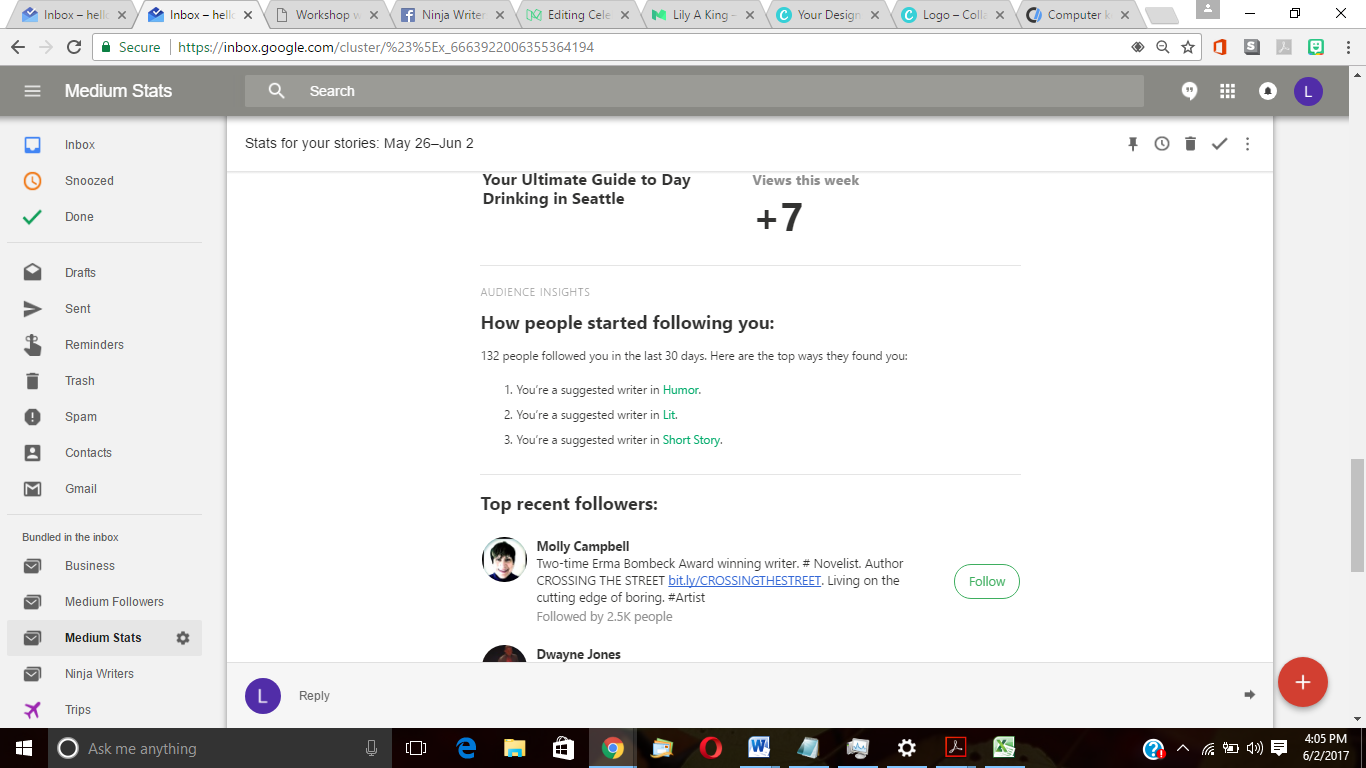Bookmark this page with the star

coord(1188,47)
